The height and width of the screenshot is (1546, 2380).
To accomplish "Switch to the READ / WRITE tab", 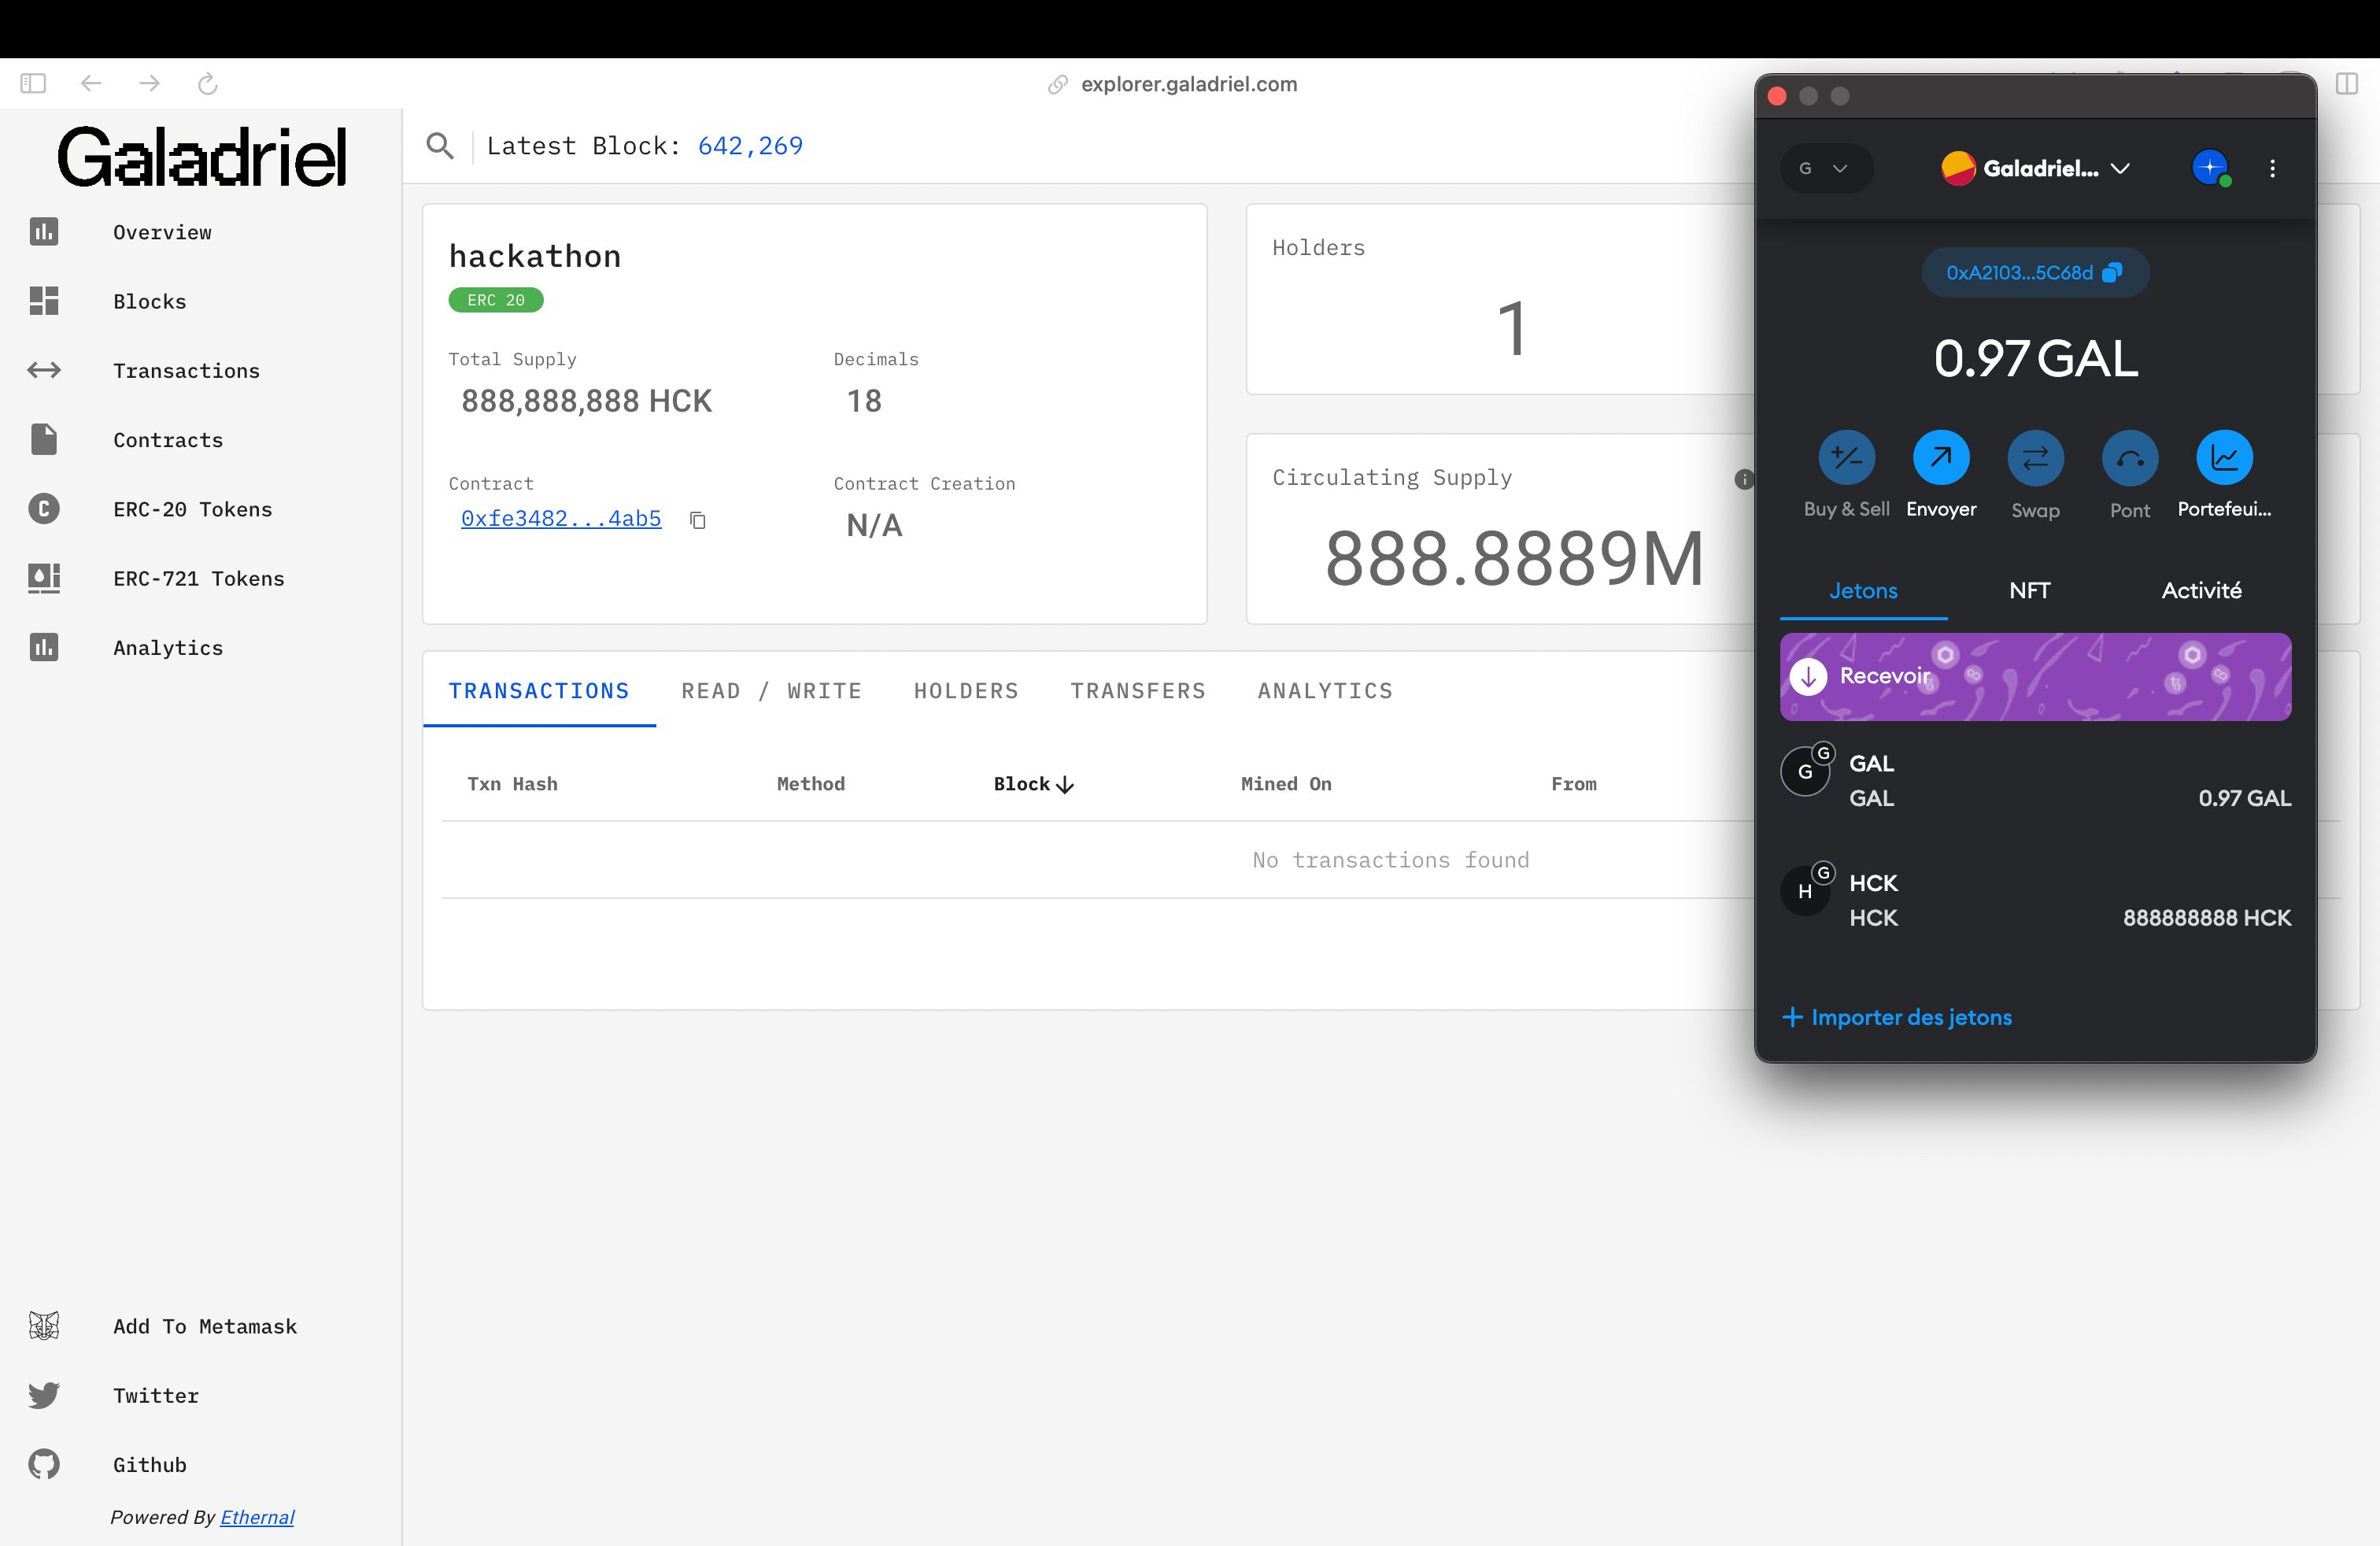I will [771, 691].
